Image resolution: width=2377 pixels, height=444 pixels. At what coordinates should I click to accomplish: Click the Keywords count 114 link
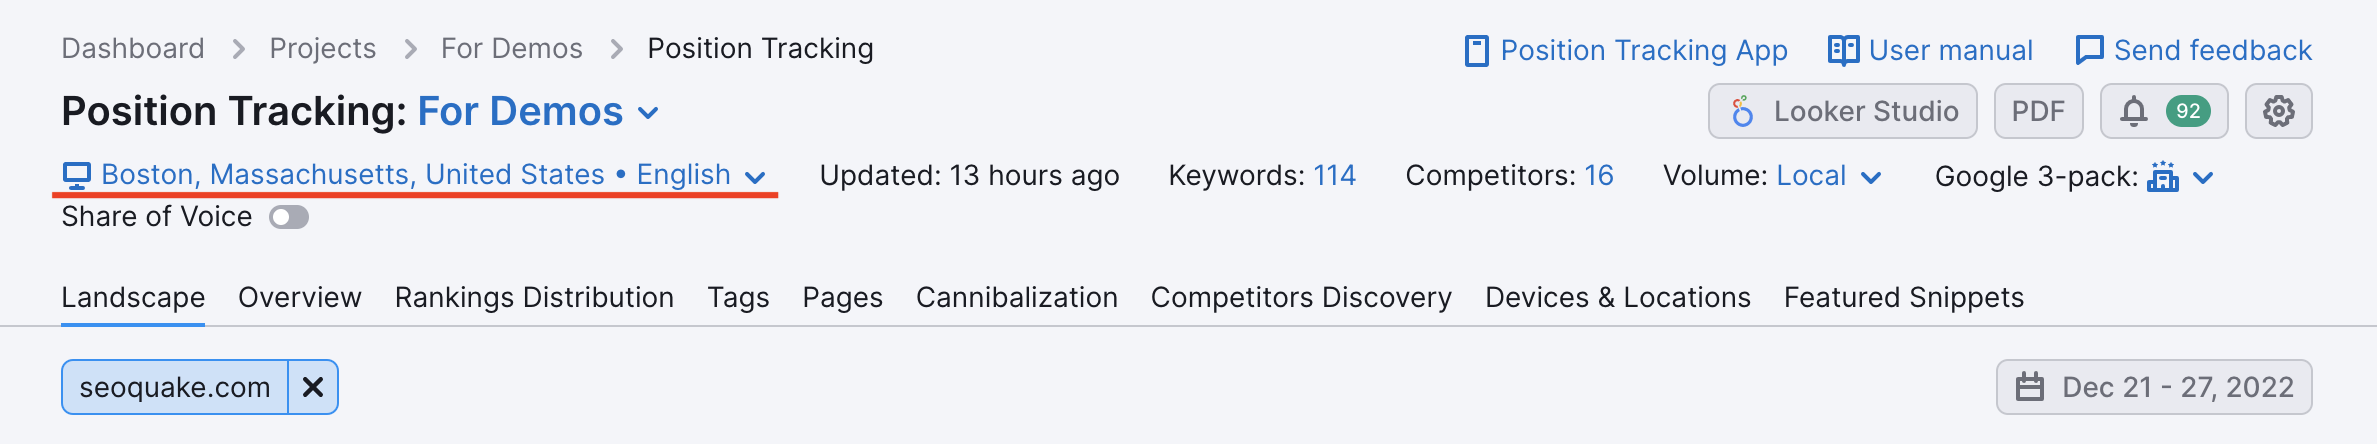[1334, 175]
